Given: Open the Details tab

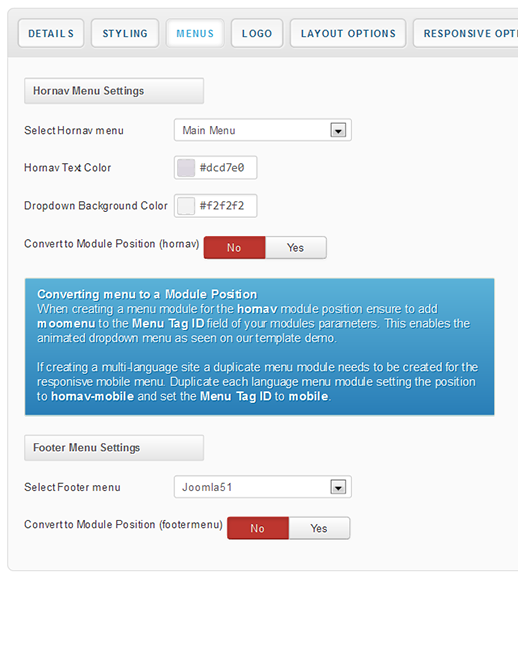Looking at the screenshot, I should 51,33.
